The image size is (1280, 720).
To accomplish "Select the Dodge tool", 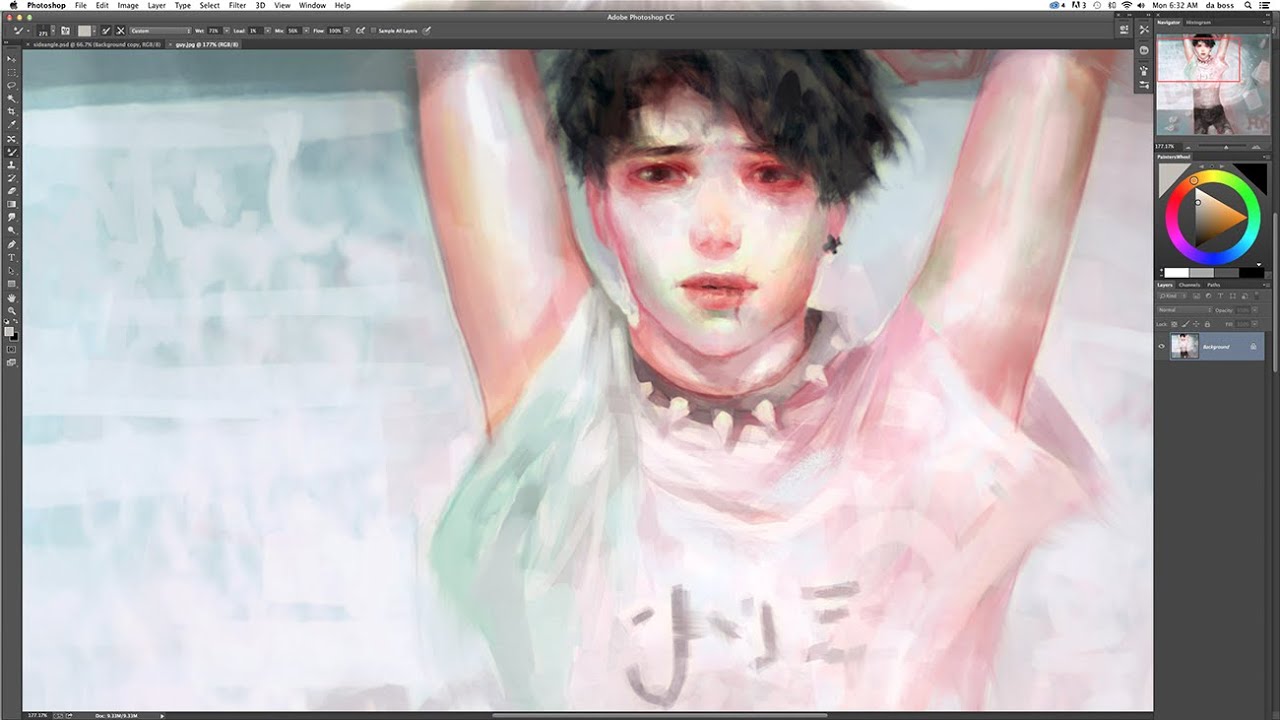I will (11, 230).
